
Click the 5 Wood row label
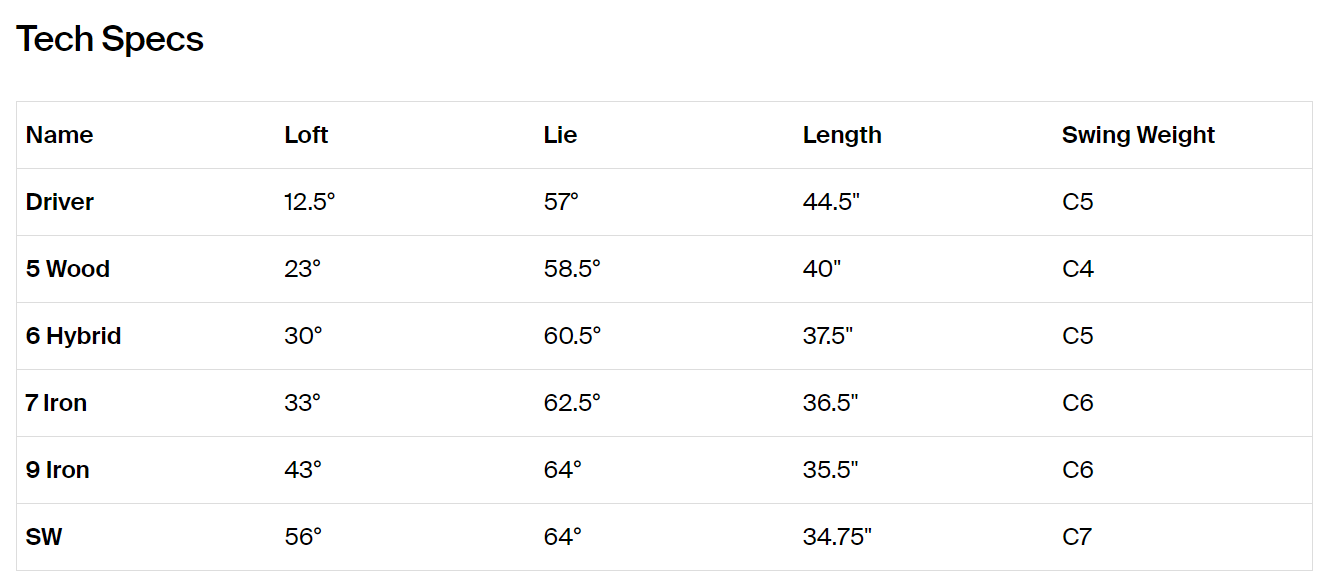(x=68, y=269)
